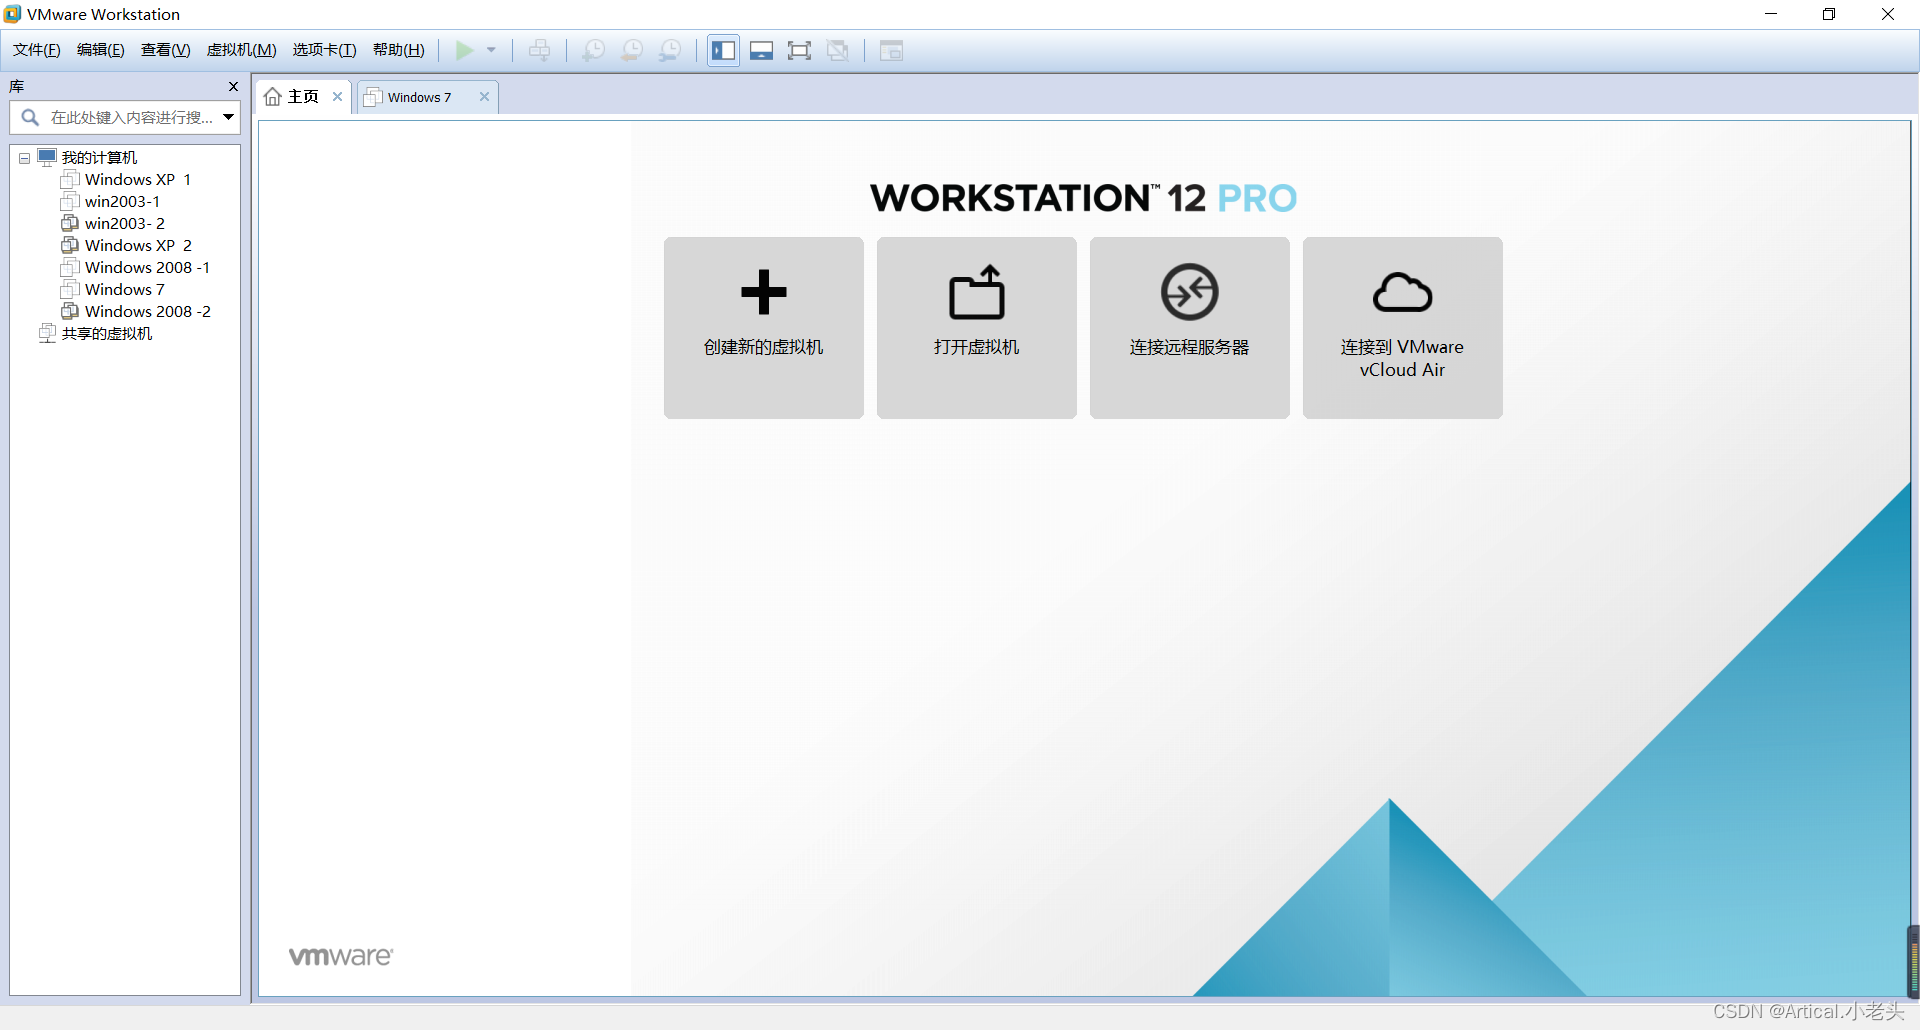Click the full screen mode icon
This screenshot has width=1920, height=1030.
pos(800,50)
